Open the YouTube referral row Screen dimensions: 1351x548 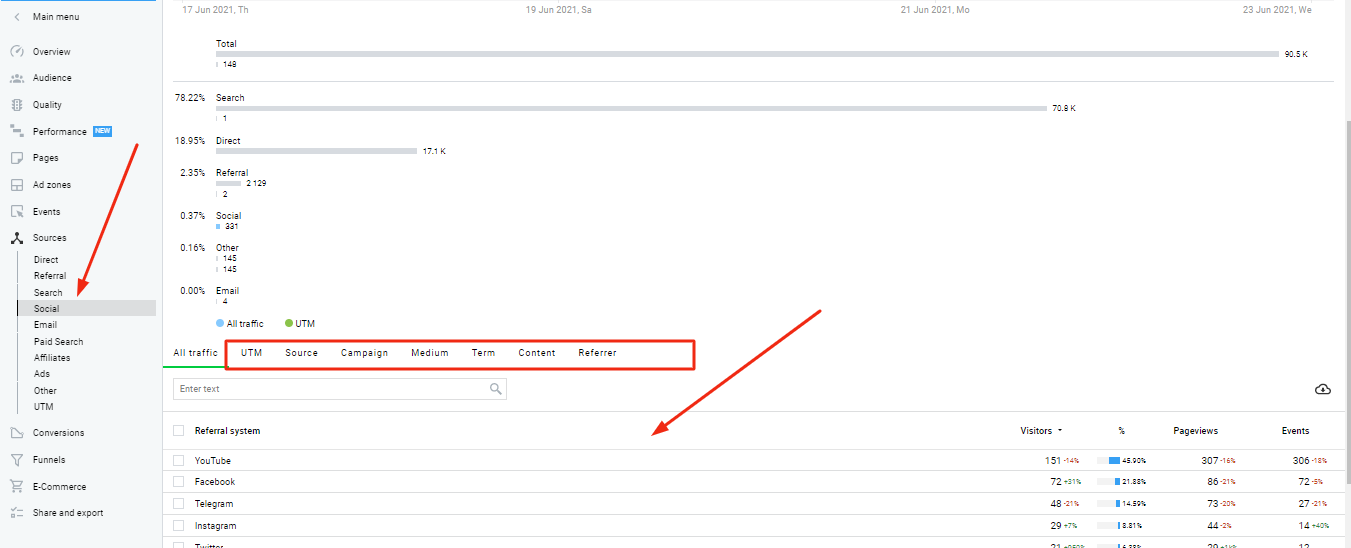[212, 461]
